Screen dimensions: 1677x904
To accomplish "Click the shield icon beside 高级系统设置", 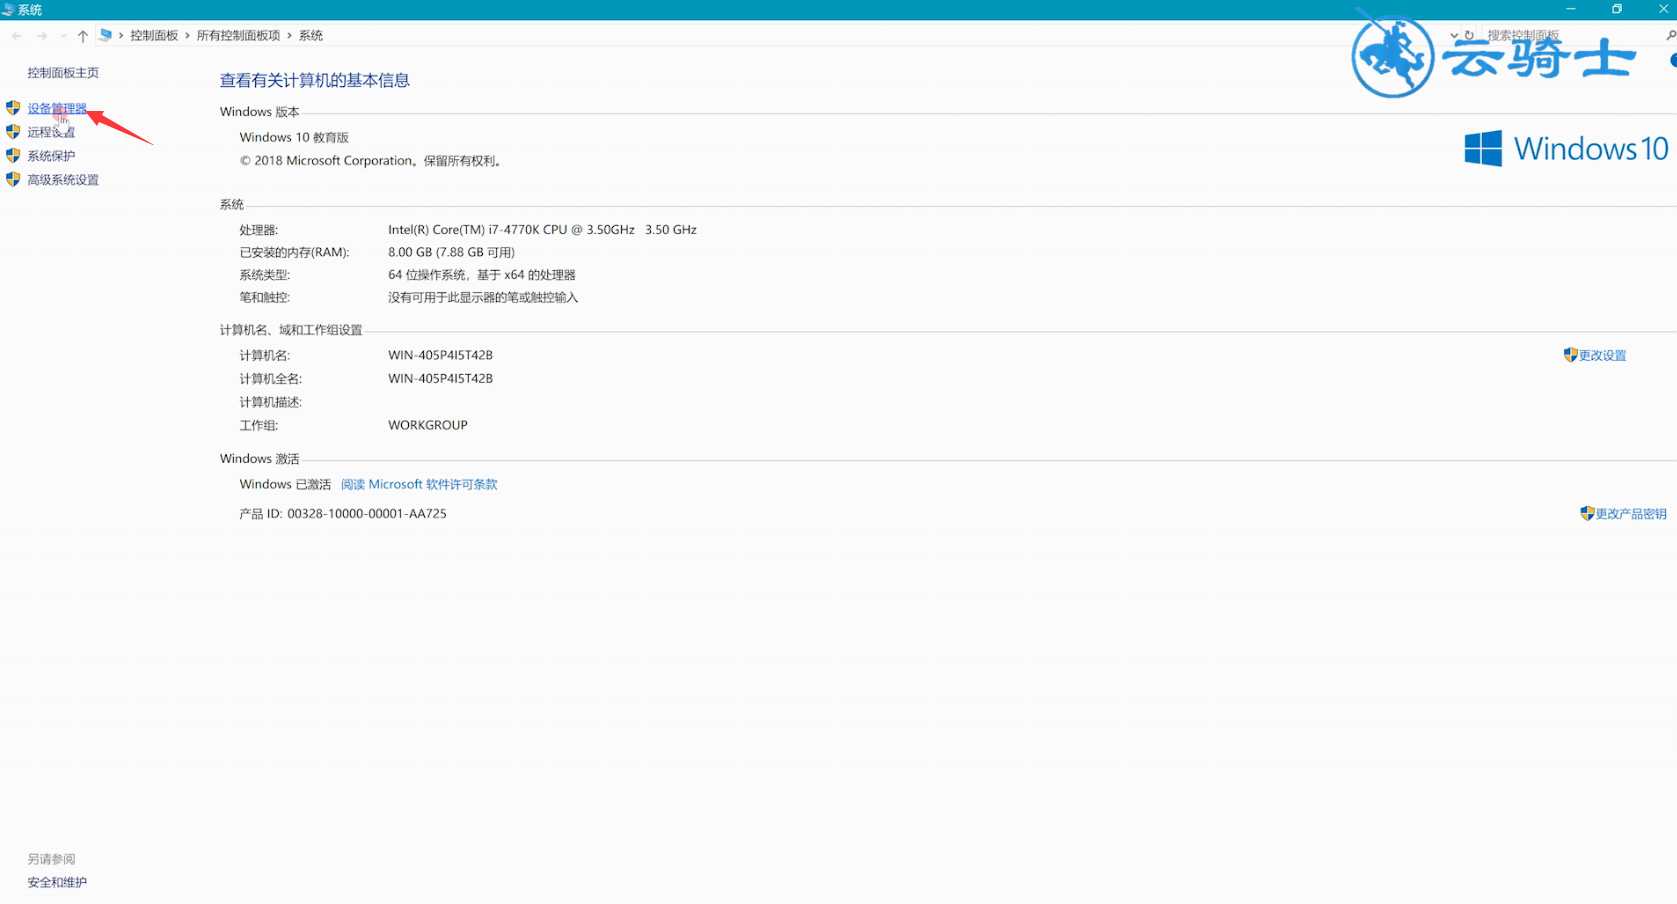I will coord(13,180).
